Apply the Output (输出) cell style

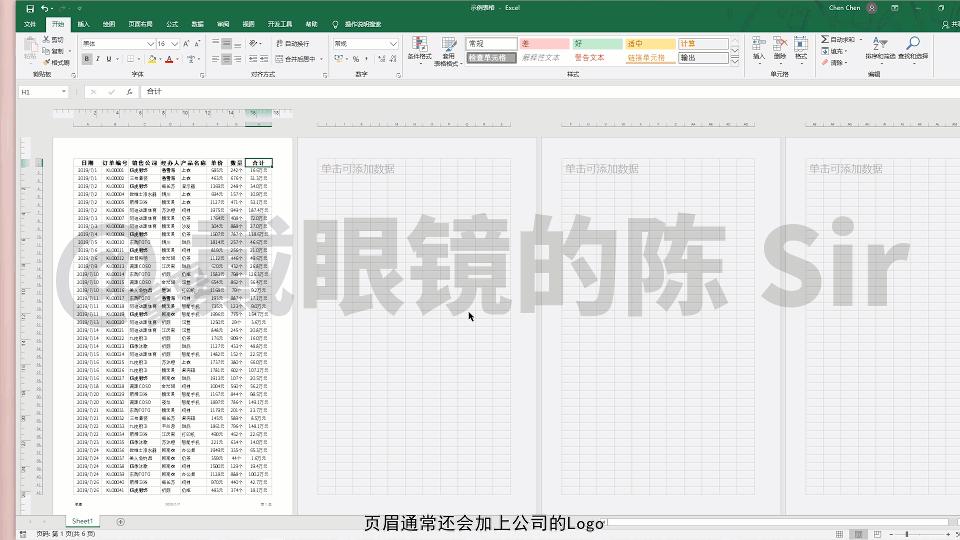coord(703,58)
